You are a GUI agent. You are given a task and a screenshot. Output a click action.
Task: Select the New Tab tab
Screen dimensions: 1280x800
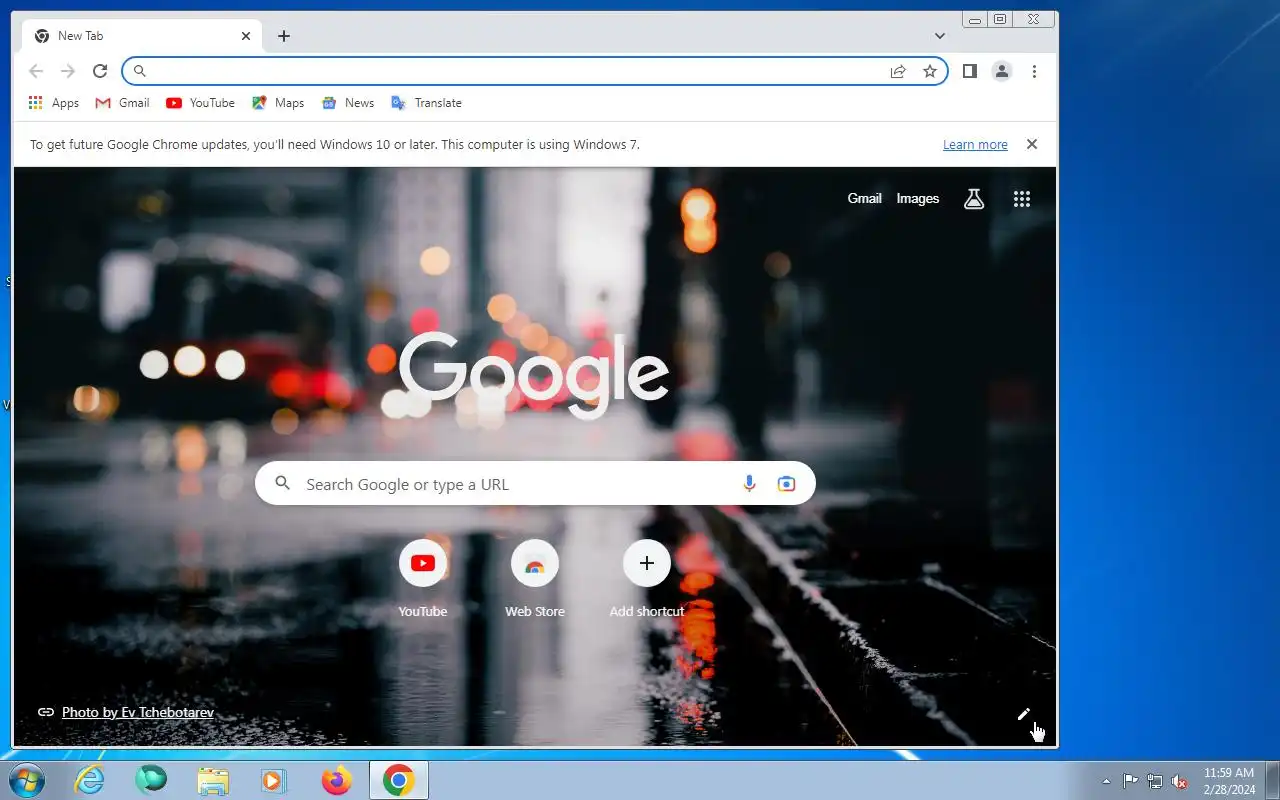tap(143, 36)
